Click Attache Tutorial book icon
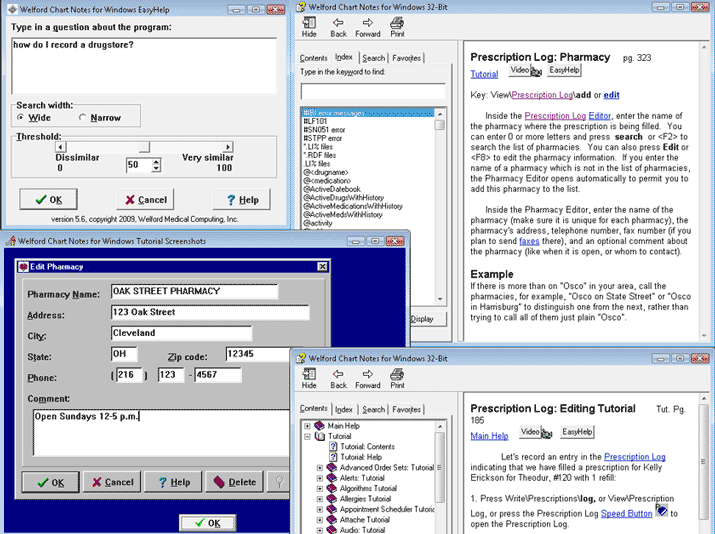The image size is (715, 534). point(332,520)
